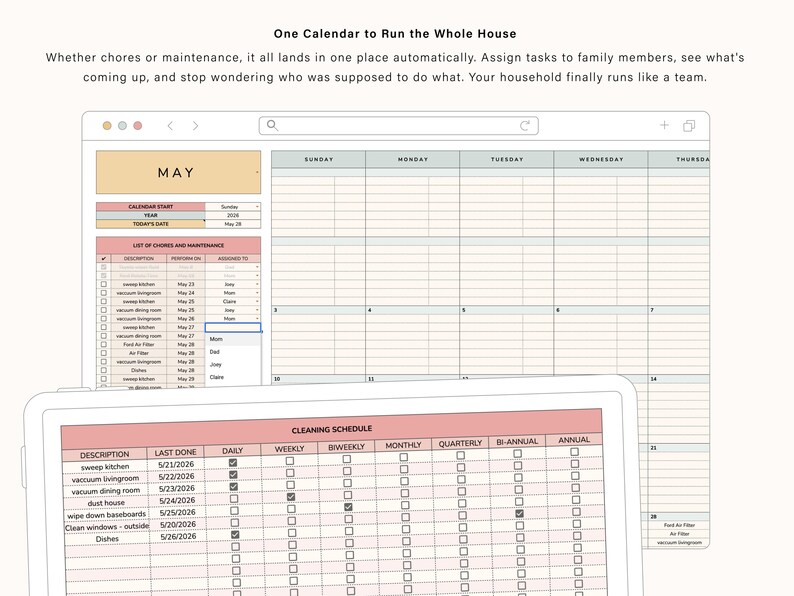Image resolution: width=794 pixels, height=596 pixels.
Task: Click the magnifier icon in the address bar
Action: [272, 125]
